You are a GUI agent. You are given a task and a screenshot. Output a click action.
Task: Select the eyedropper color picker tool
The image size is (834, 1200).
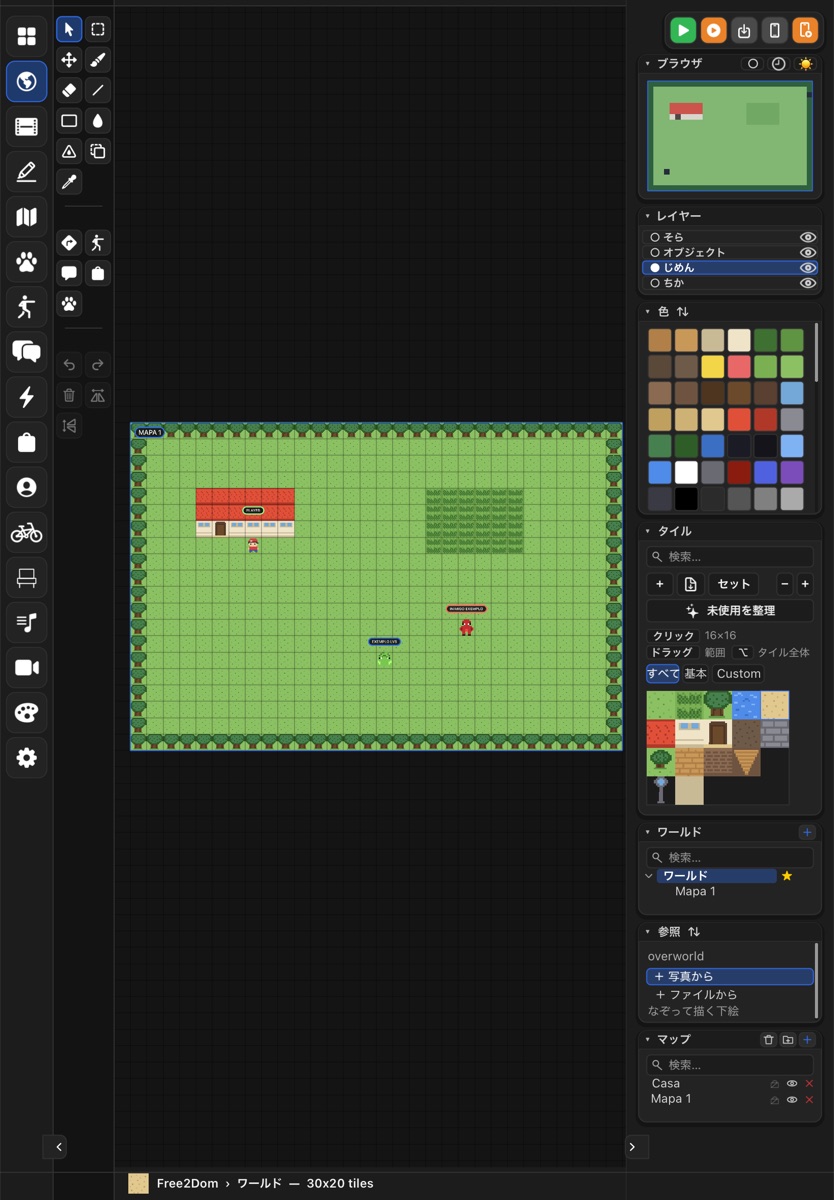[69, 182]
